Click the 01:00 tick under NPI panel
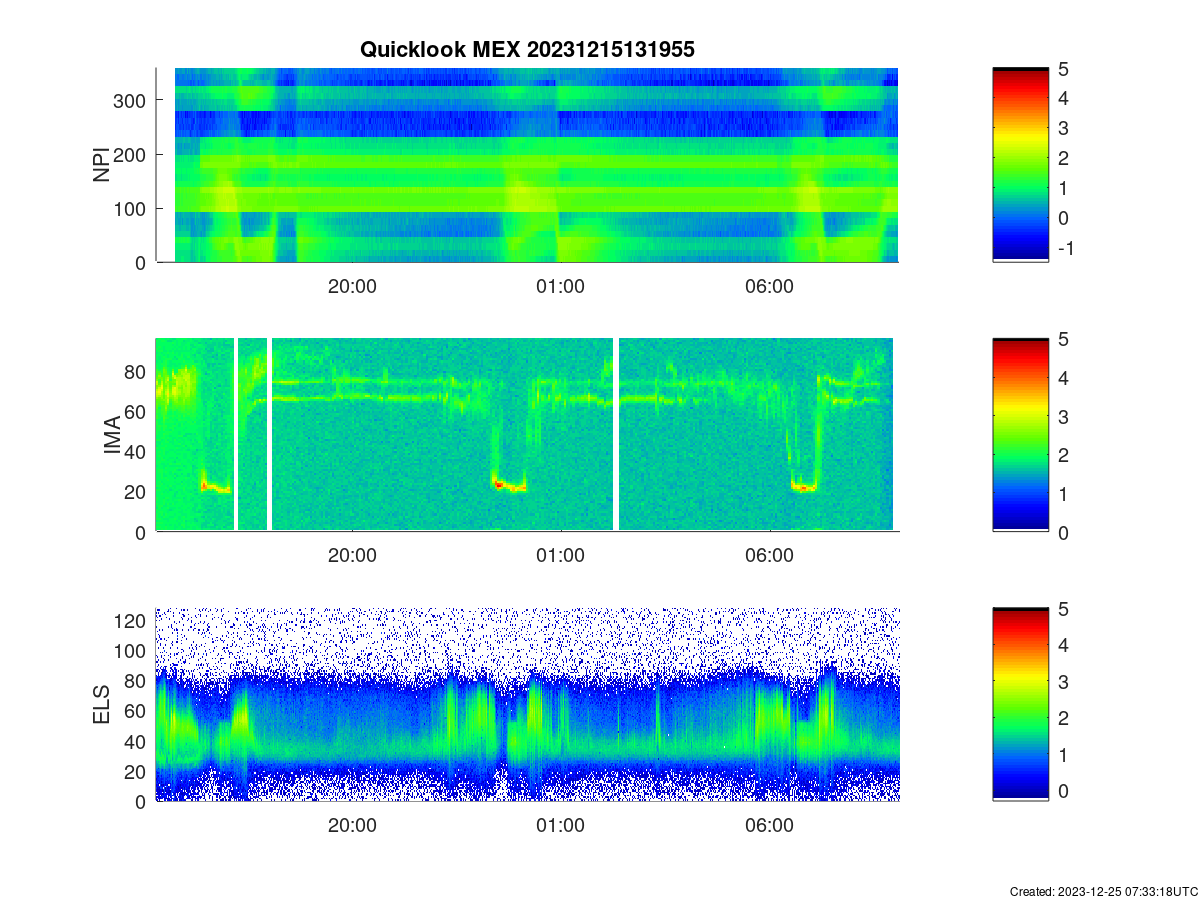 point(560,287)
